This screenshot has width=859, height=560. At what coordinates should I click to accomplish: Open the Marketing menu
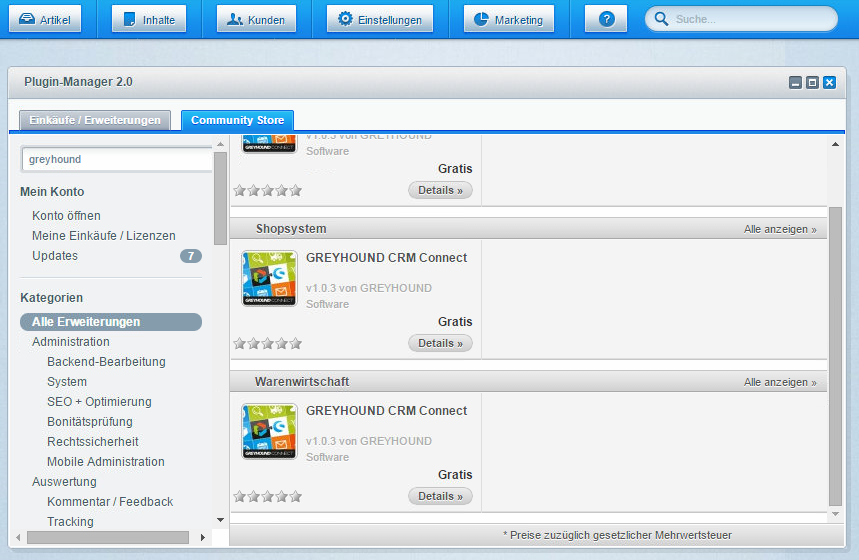point(508,19)
